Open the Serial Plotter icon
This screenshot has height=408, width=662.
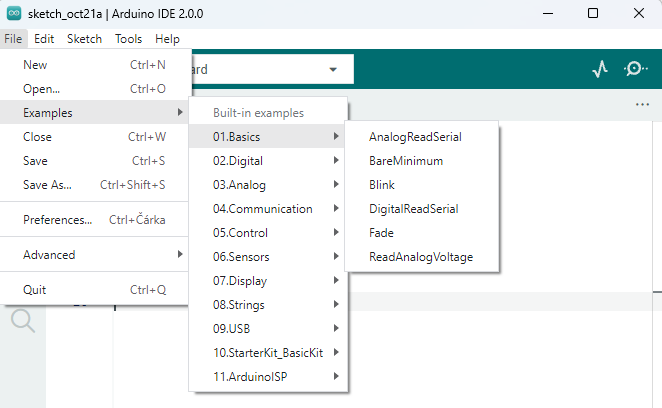(x=600, y=69)
